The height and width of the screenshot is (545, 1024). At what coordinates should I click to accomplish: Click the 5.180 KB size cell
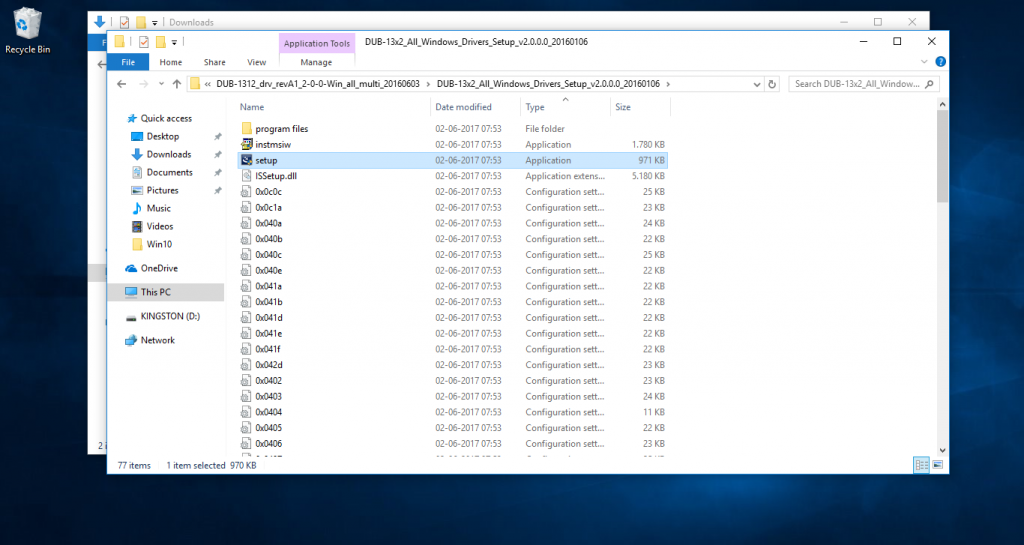[x=648, y=176]
